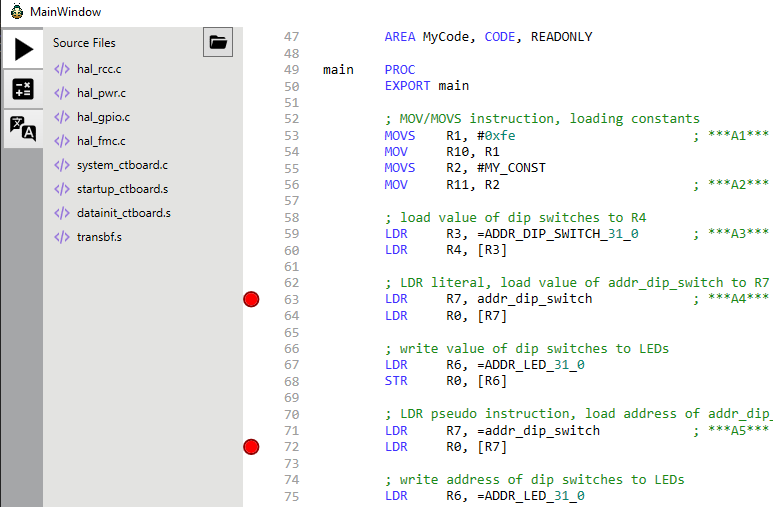Click the Source Files header label
This screenshot has width=773, height=507.
[x=84, y=43]
